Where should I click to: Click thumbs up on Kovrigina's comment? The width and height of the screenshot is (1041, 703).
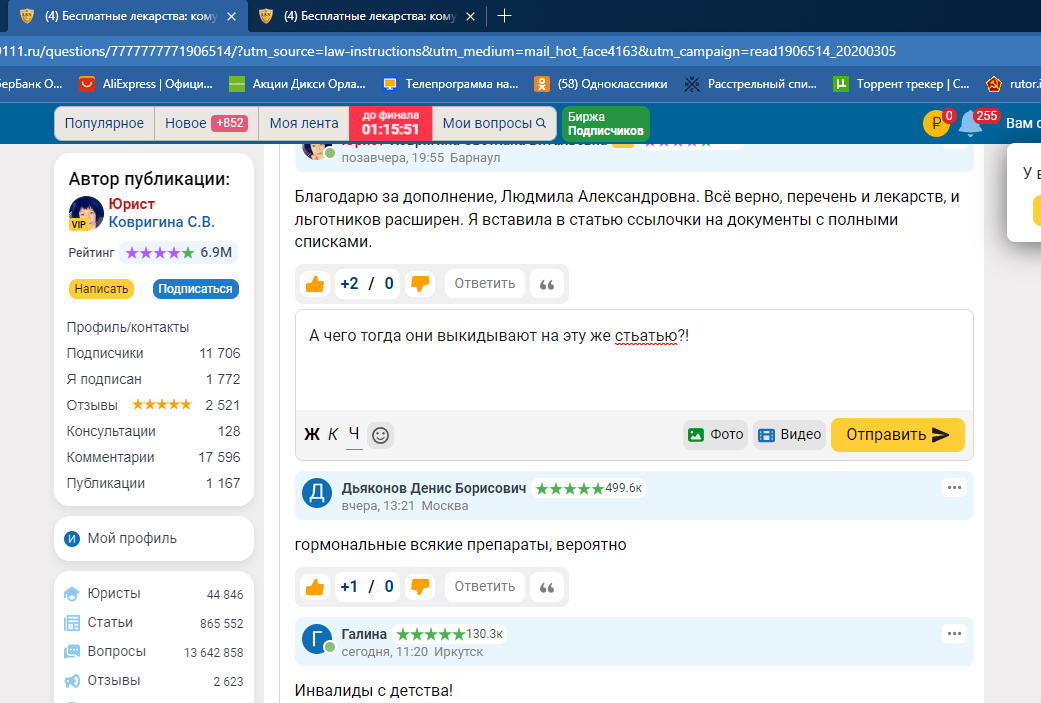(x=315, y=284)
